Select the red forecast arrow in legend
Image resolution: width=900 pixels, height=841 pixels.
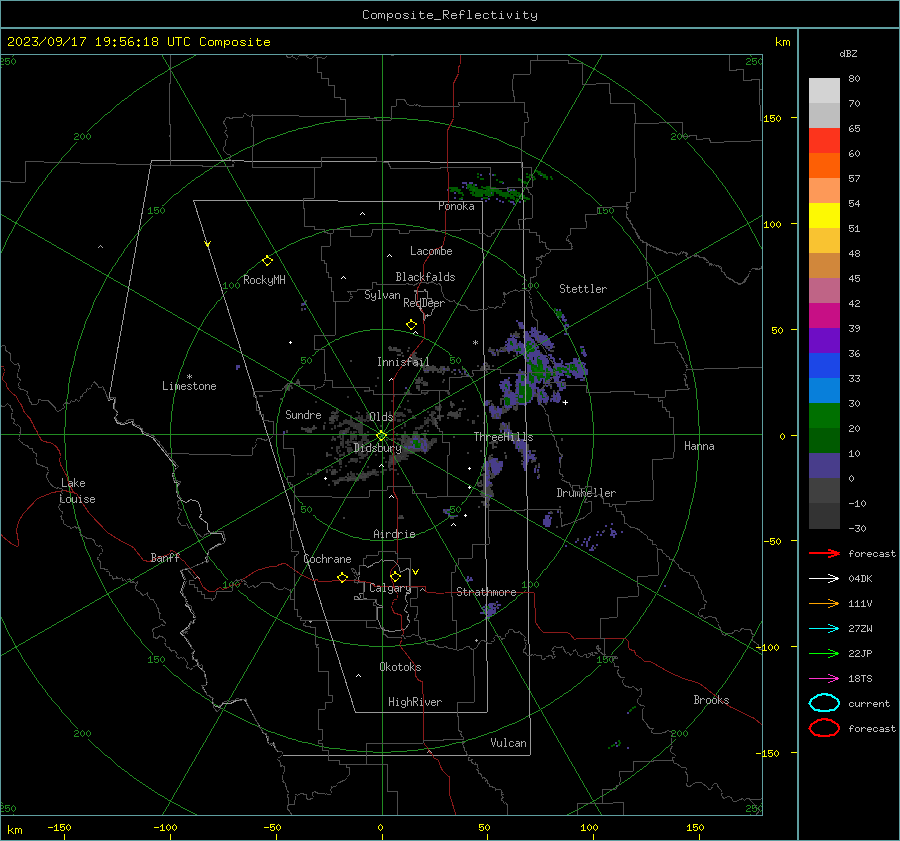pyautogui.click(x=824, y=553)
